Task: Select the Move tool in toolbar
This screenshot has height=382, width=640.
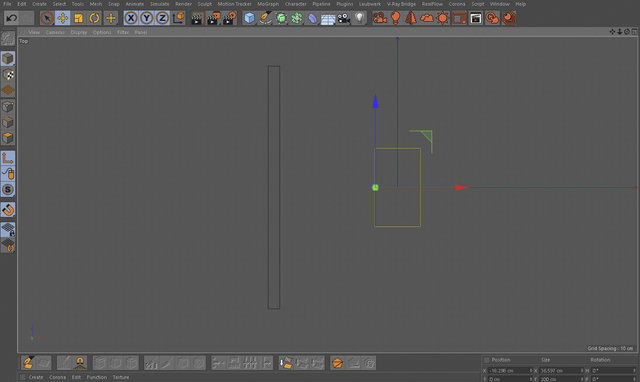Action: (62, 18)
